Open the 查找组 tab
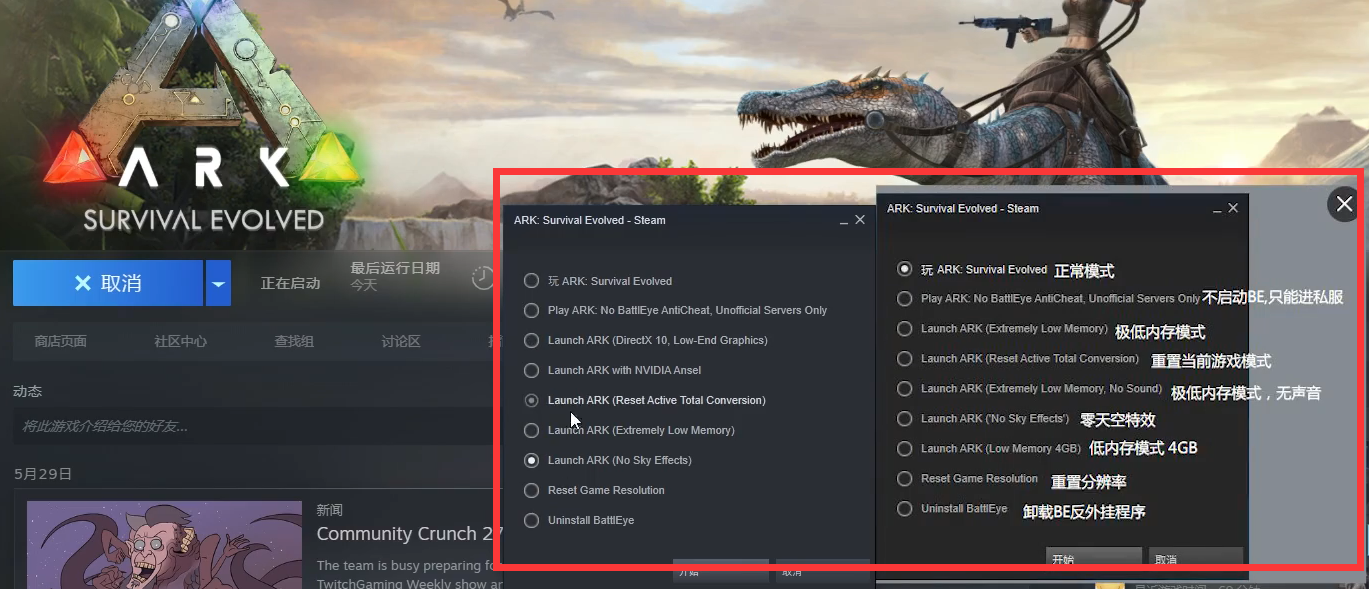The height and width of the screenshot is (589, 1369). point(294,341)
